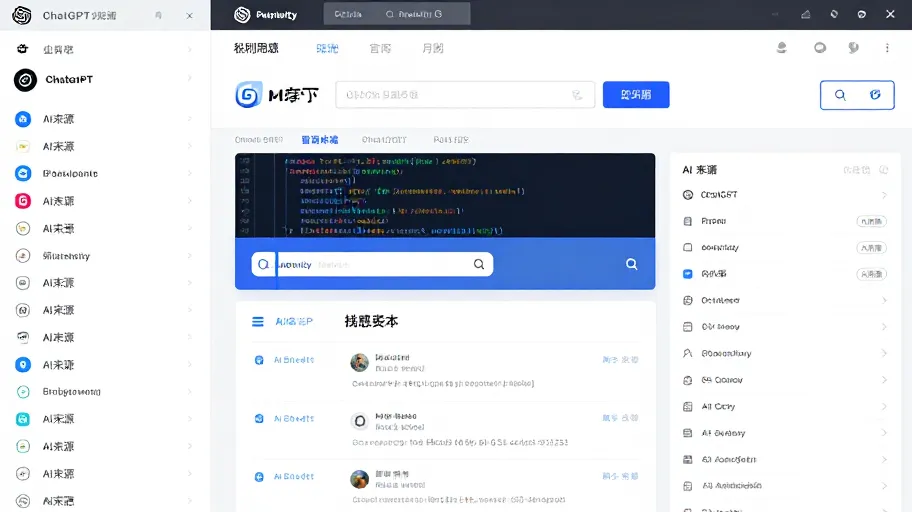This screenshot has height=512, width=912.
Task: Click the magnifier icon in the outlined box
Action: [x=840, y=95]
